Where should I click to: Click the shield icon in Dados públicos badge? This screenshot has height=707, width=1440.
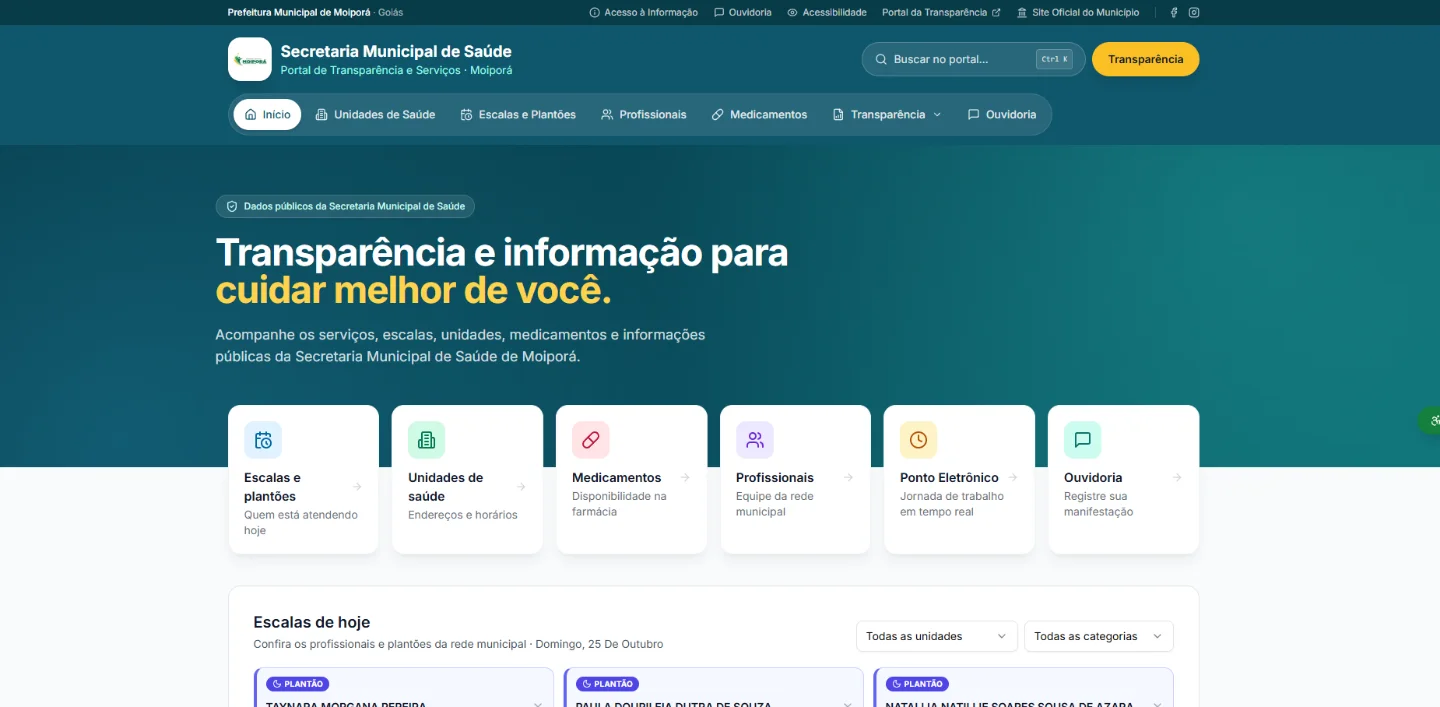(x=232, y=206)
